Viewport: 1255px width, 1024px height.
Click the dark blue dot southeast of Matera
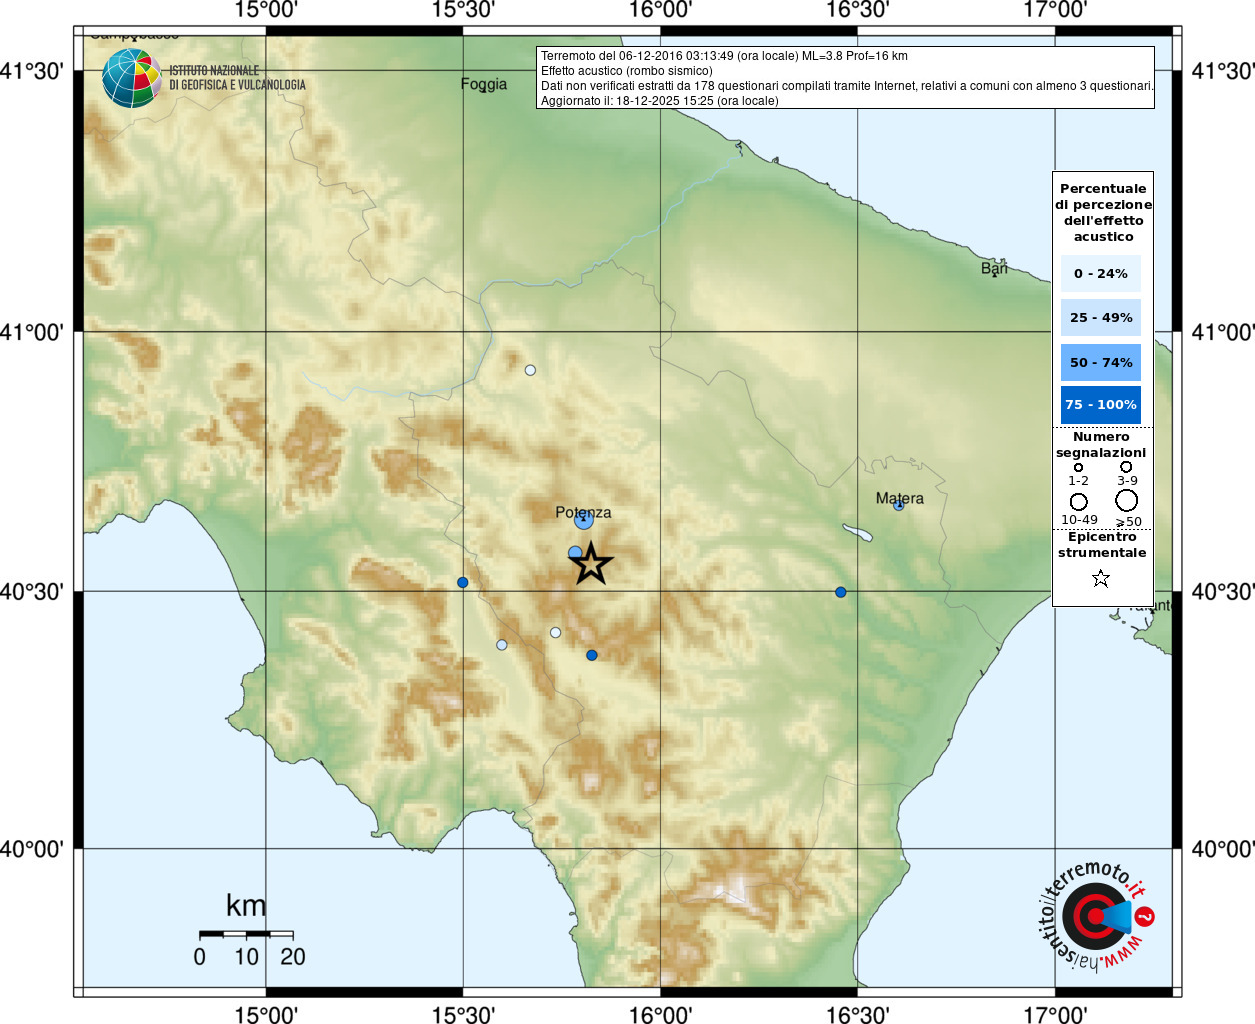coord(841,592)
